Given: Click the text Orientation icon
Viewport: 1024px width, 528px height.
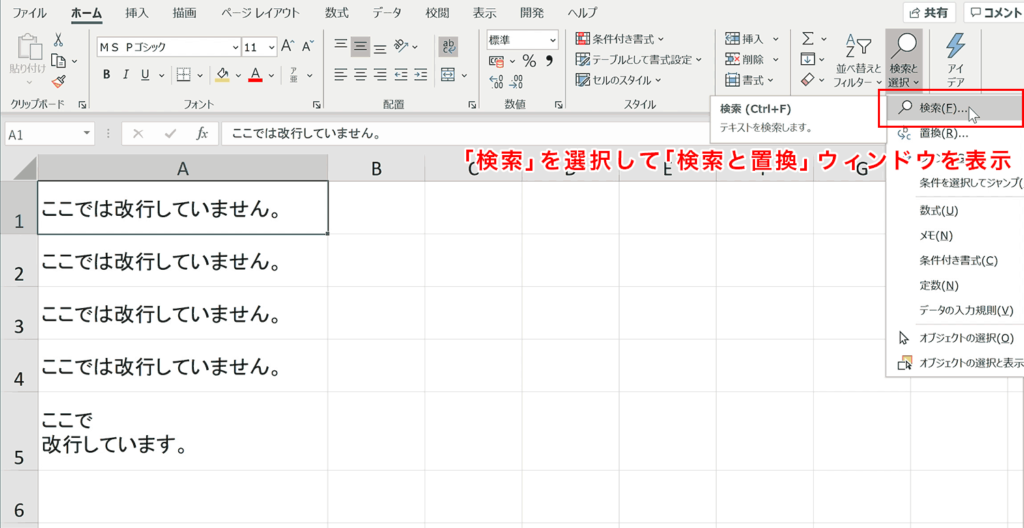Looking at the screenshot, I should coord(402,46).
